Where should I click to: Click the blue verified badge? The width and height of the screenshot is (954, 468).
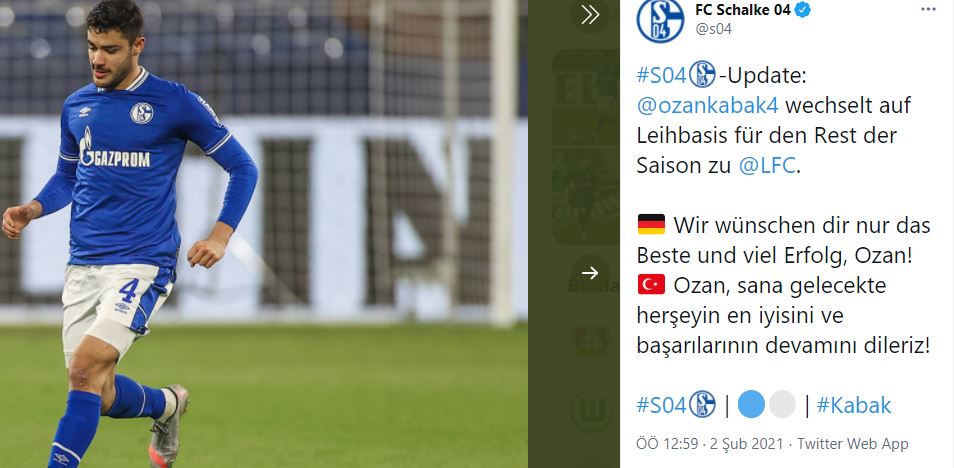click(x=803, y=9)
